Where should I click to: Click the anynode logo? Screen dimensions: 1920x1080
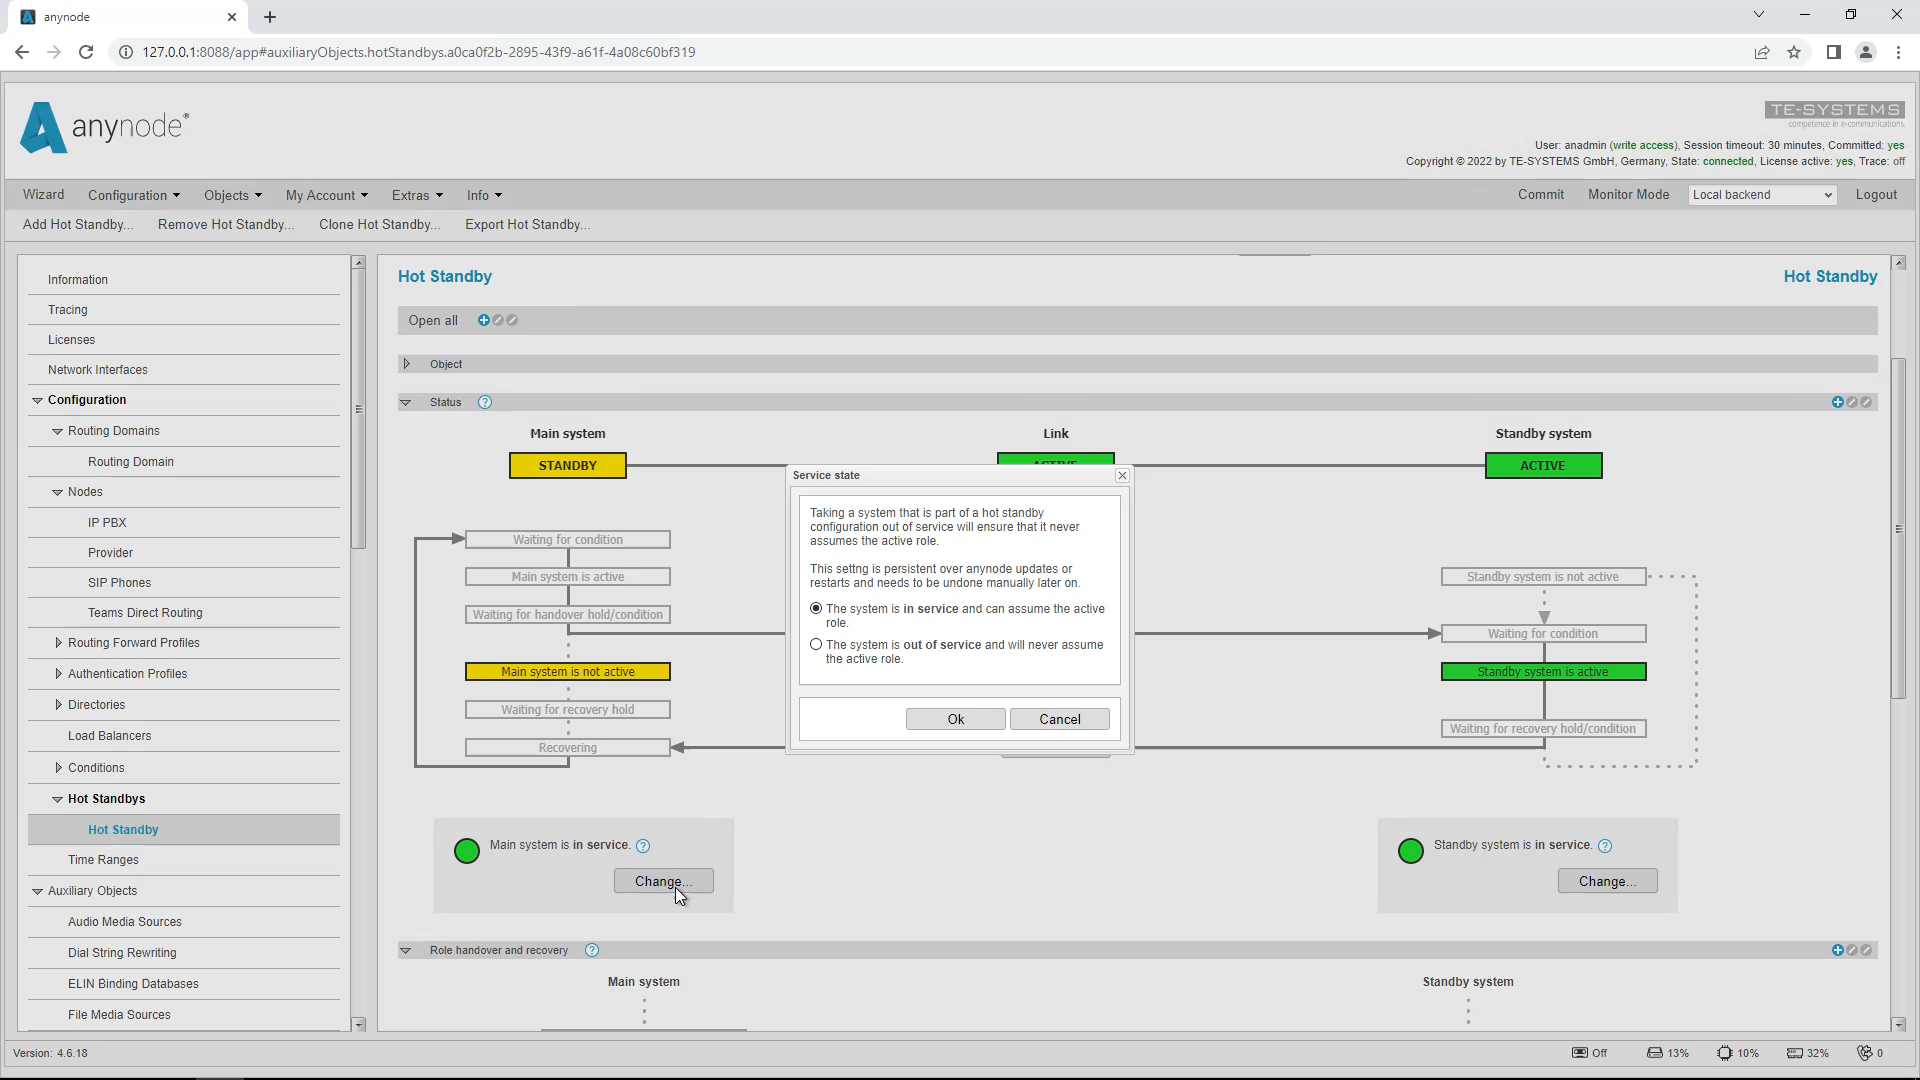pyautogui.click(x=104, y=128)
